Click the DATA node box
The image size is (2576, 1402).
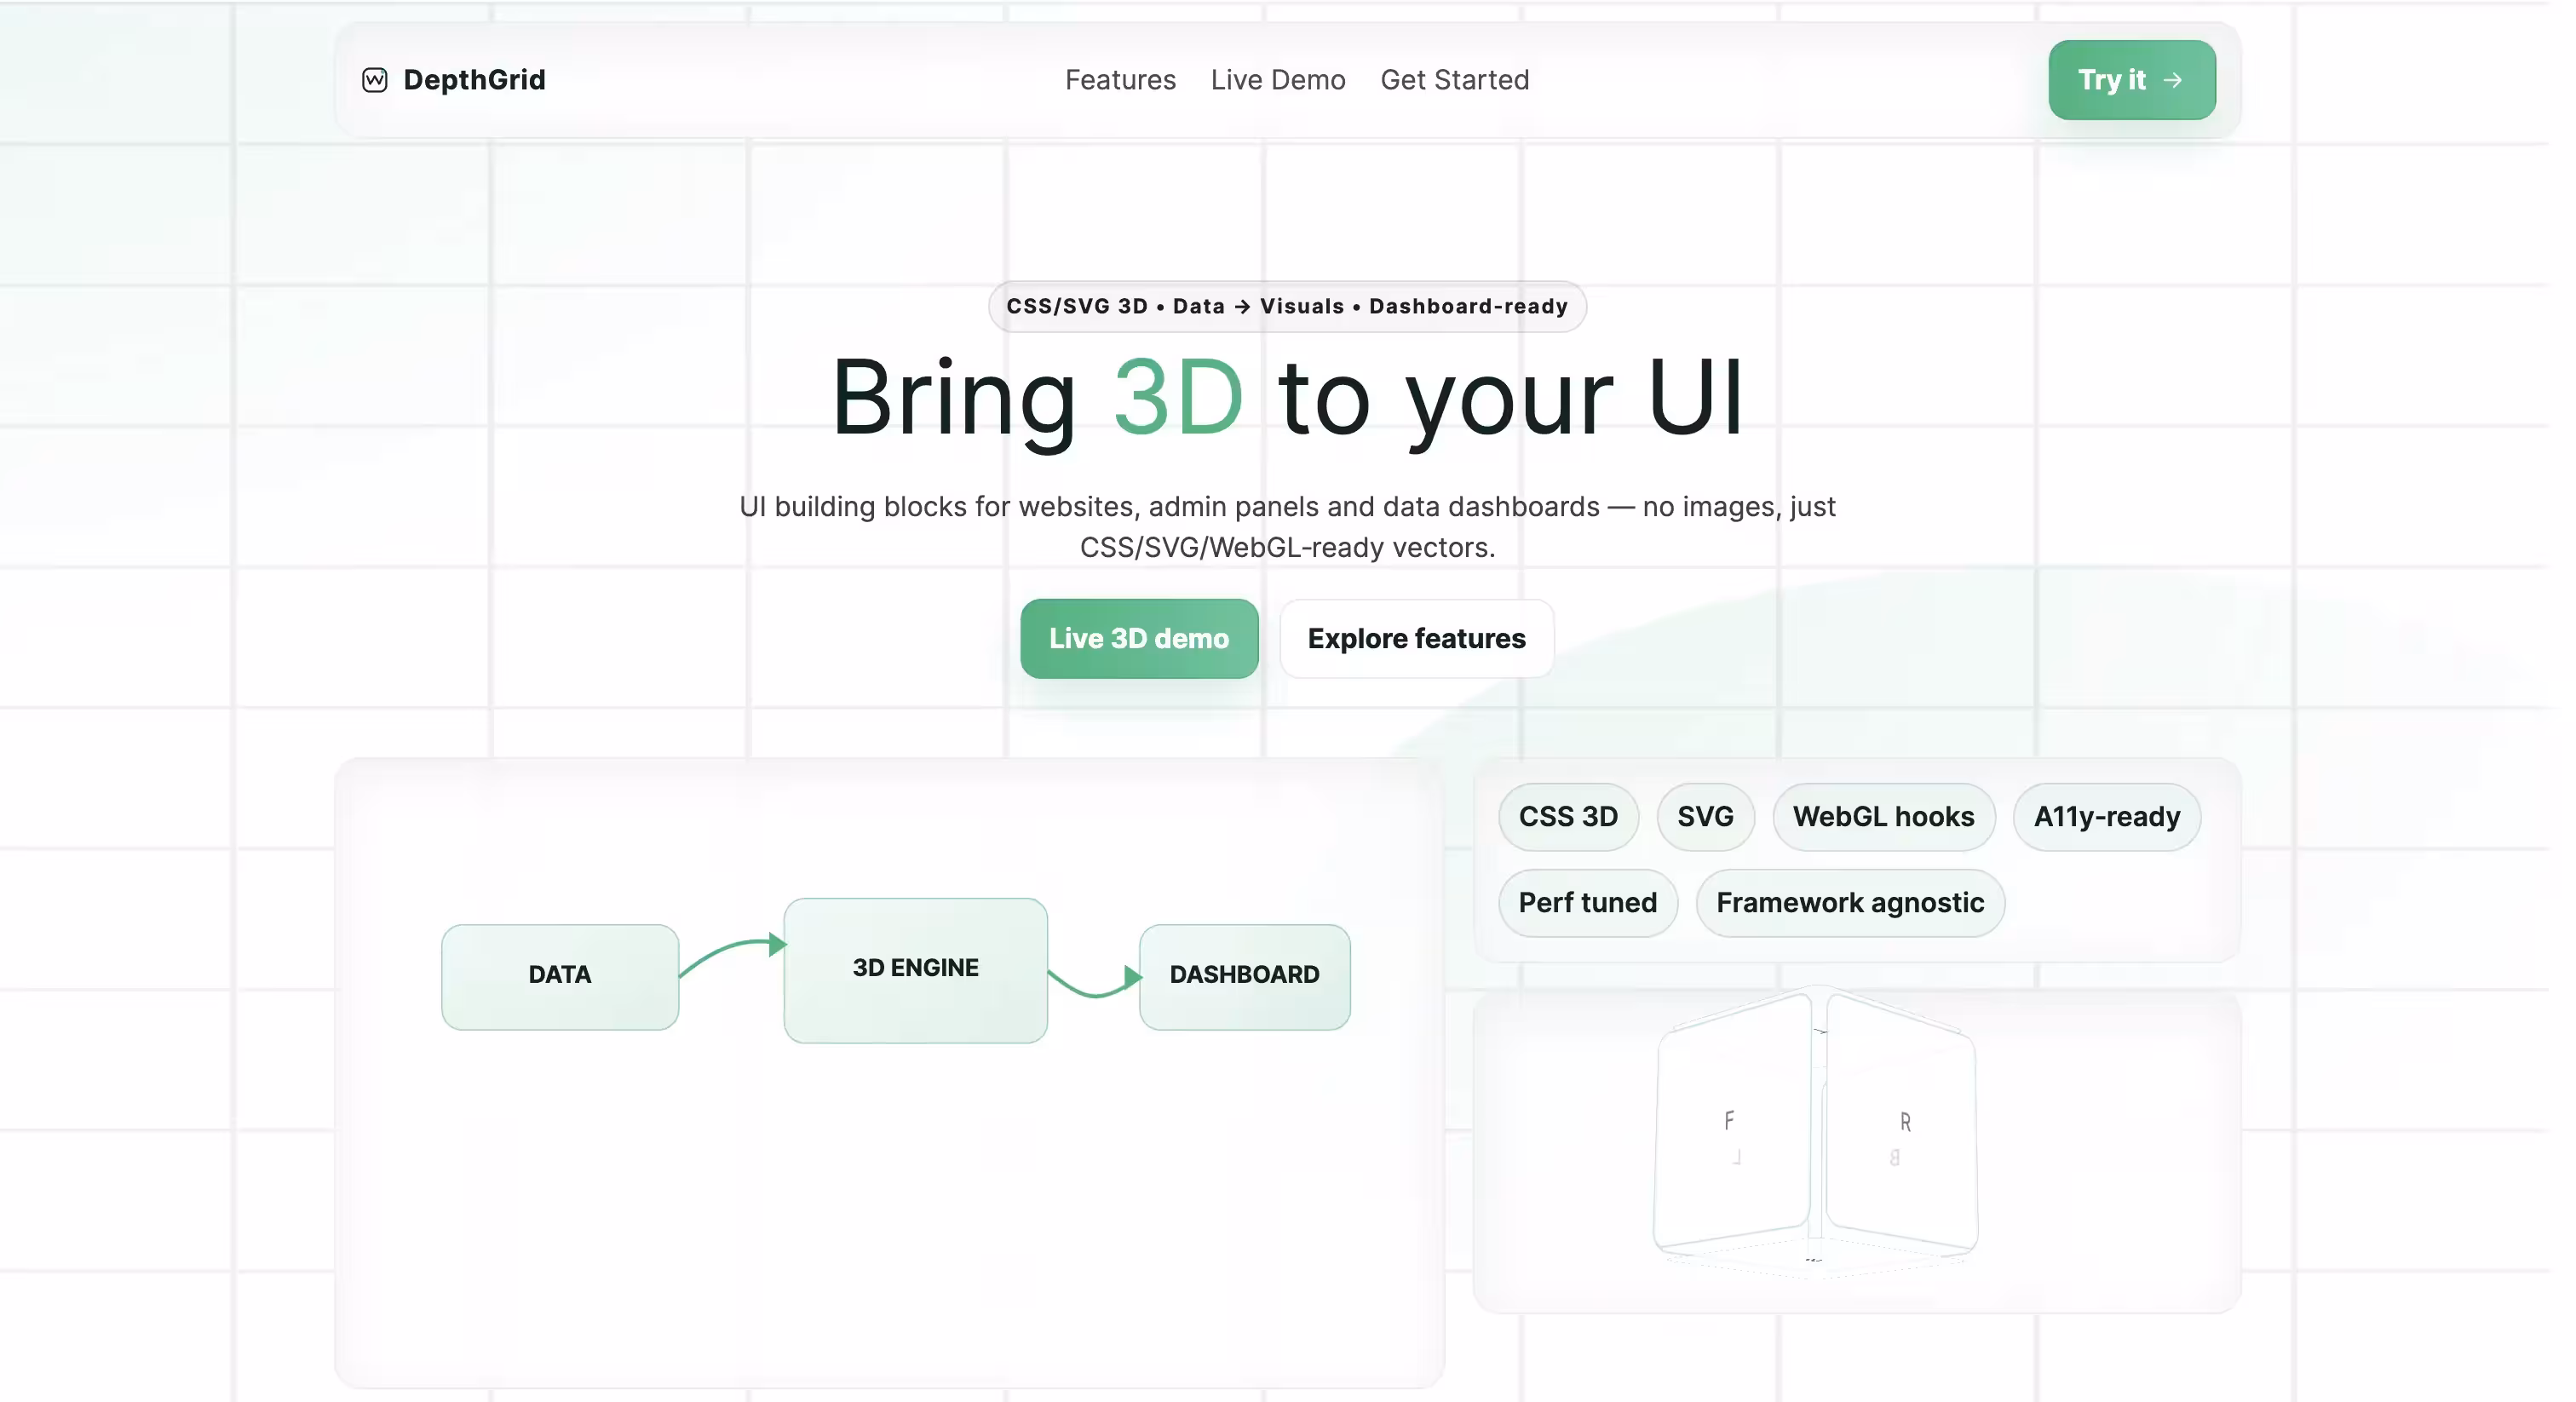[x=560, y=976]
